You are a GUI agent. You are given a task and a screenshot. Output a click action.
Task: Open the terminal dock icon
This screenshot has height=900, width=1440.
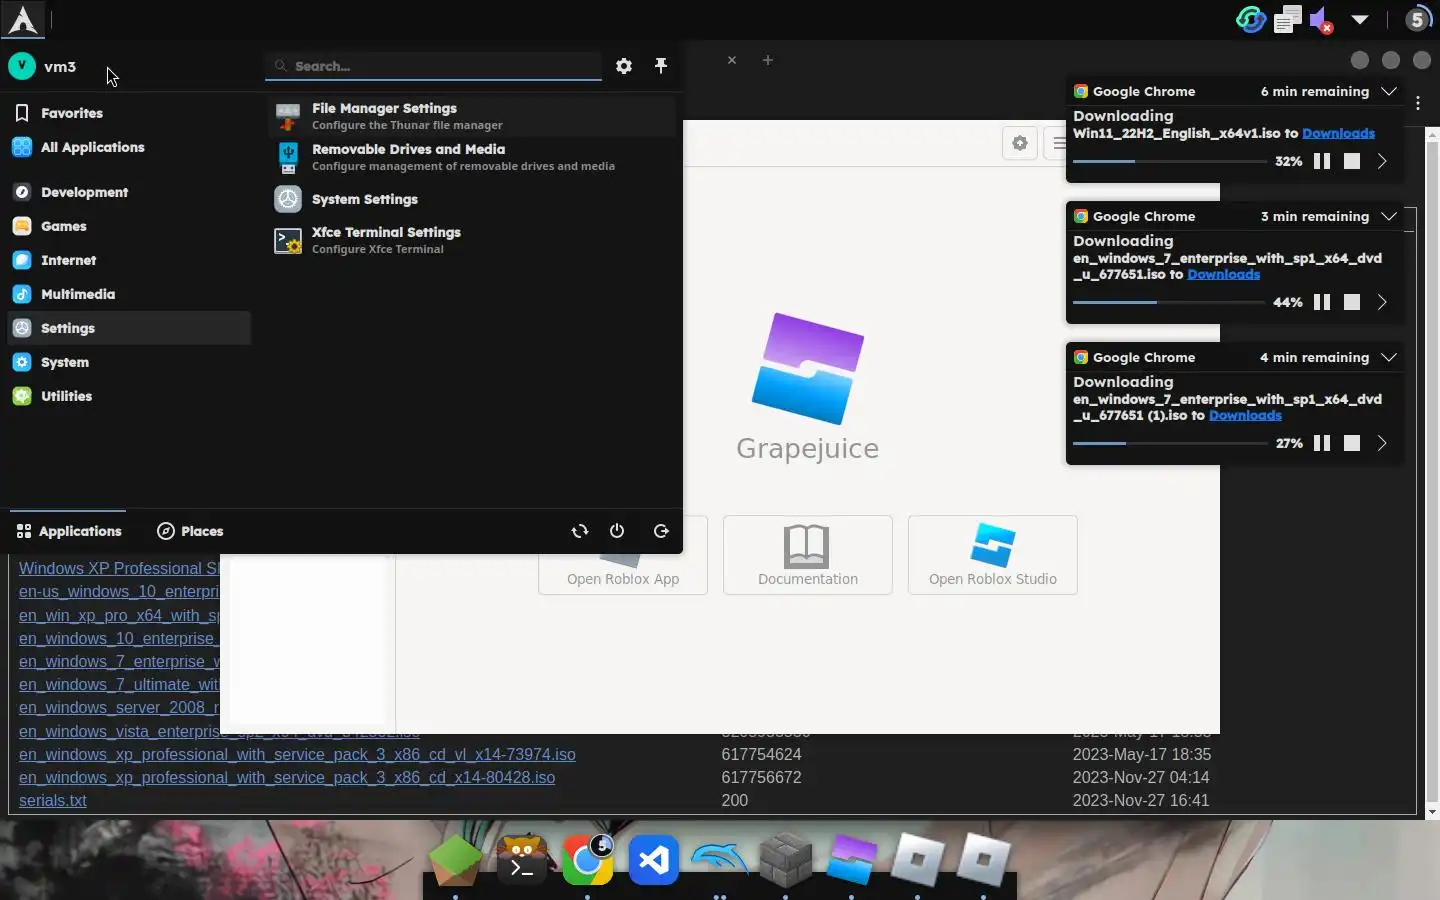click(523, 859)
